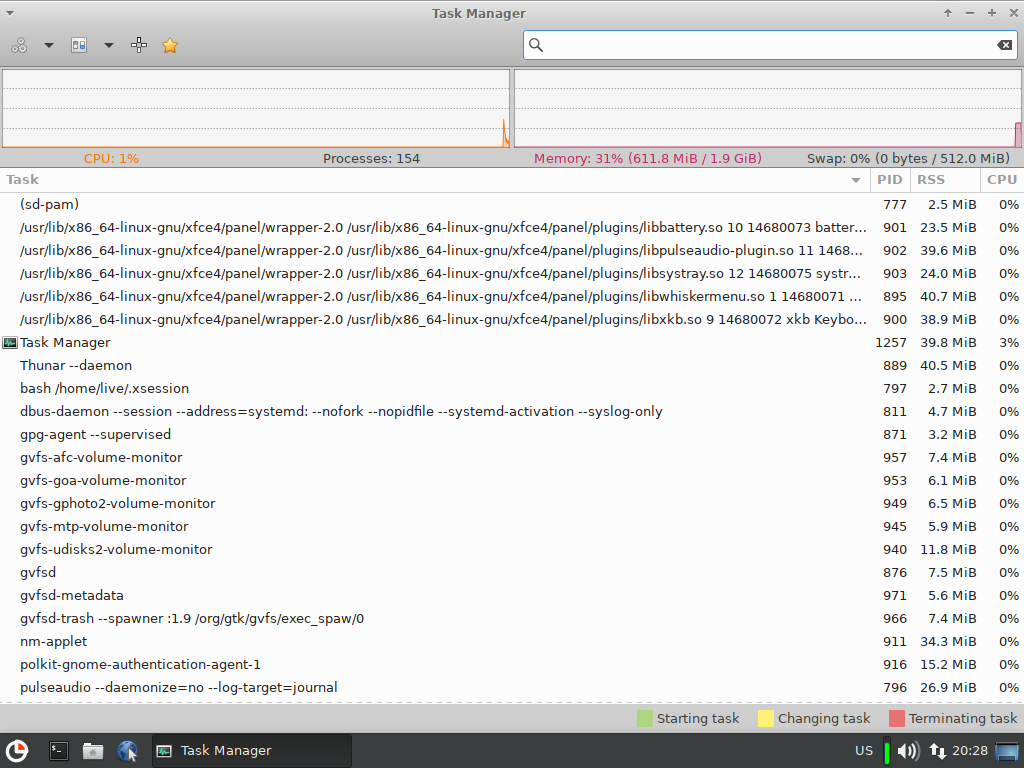
Task: Select the libsystray.so wrapper process
Action: pos(512,273)
